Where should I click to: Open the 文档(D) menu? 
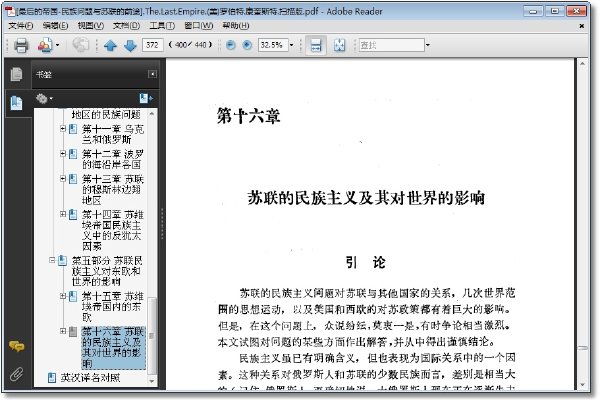[126, 26]
